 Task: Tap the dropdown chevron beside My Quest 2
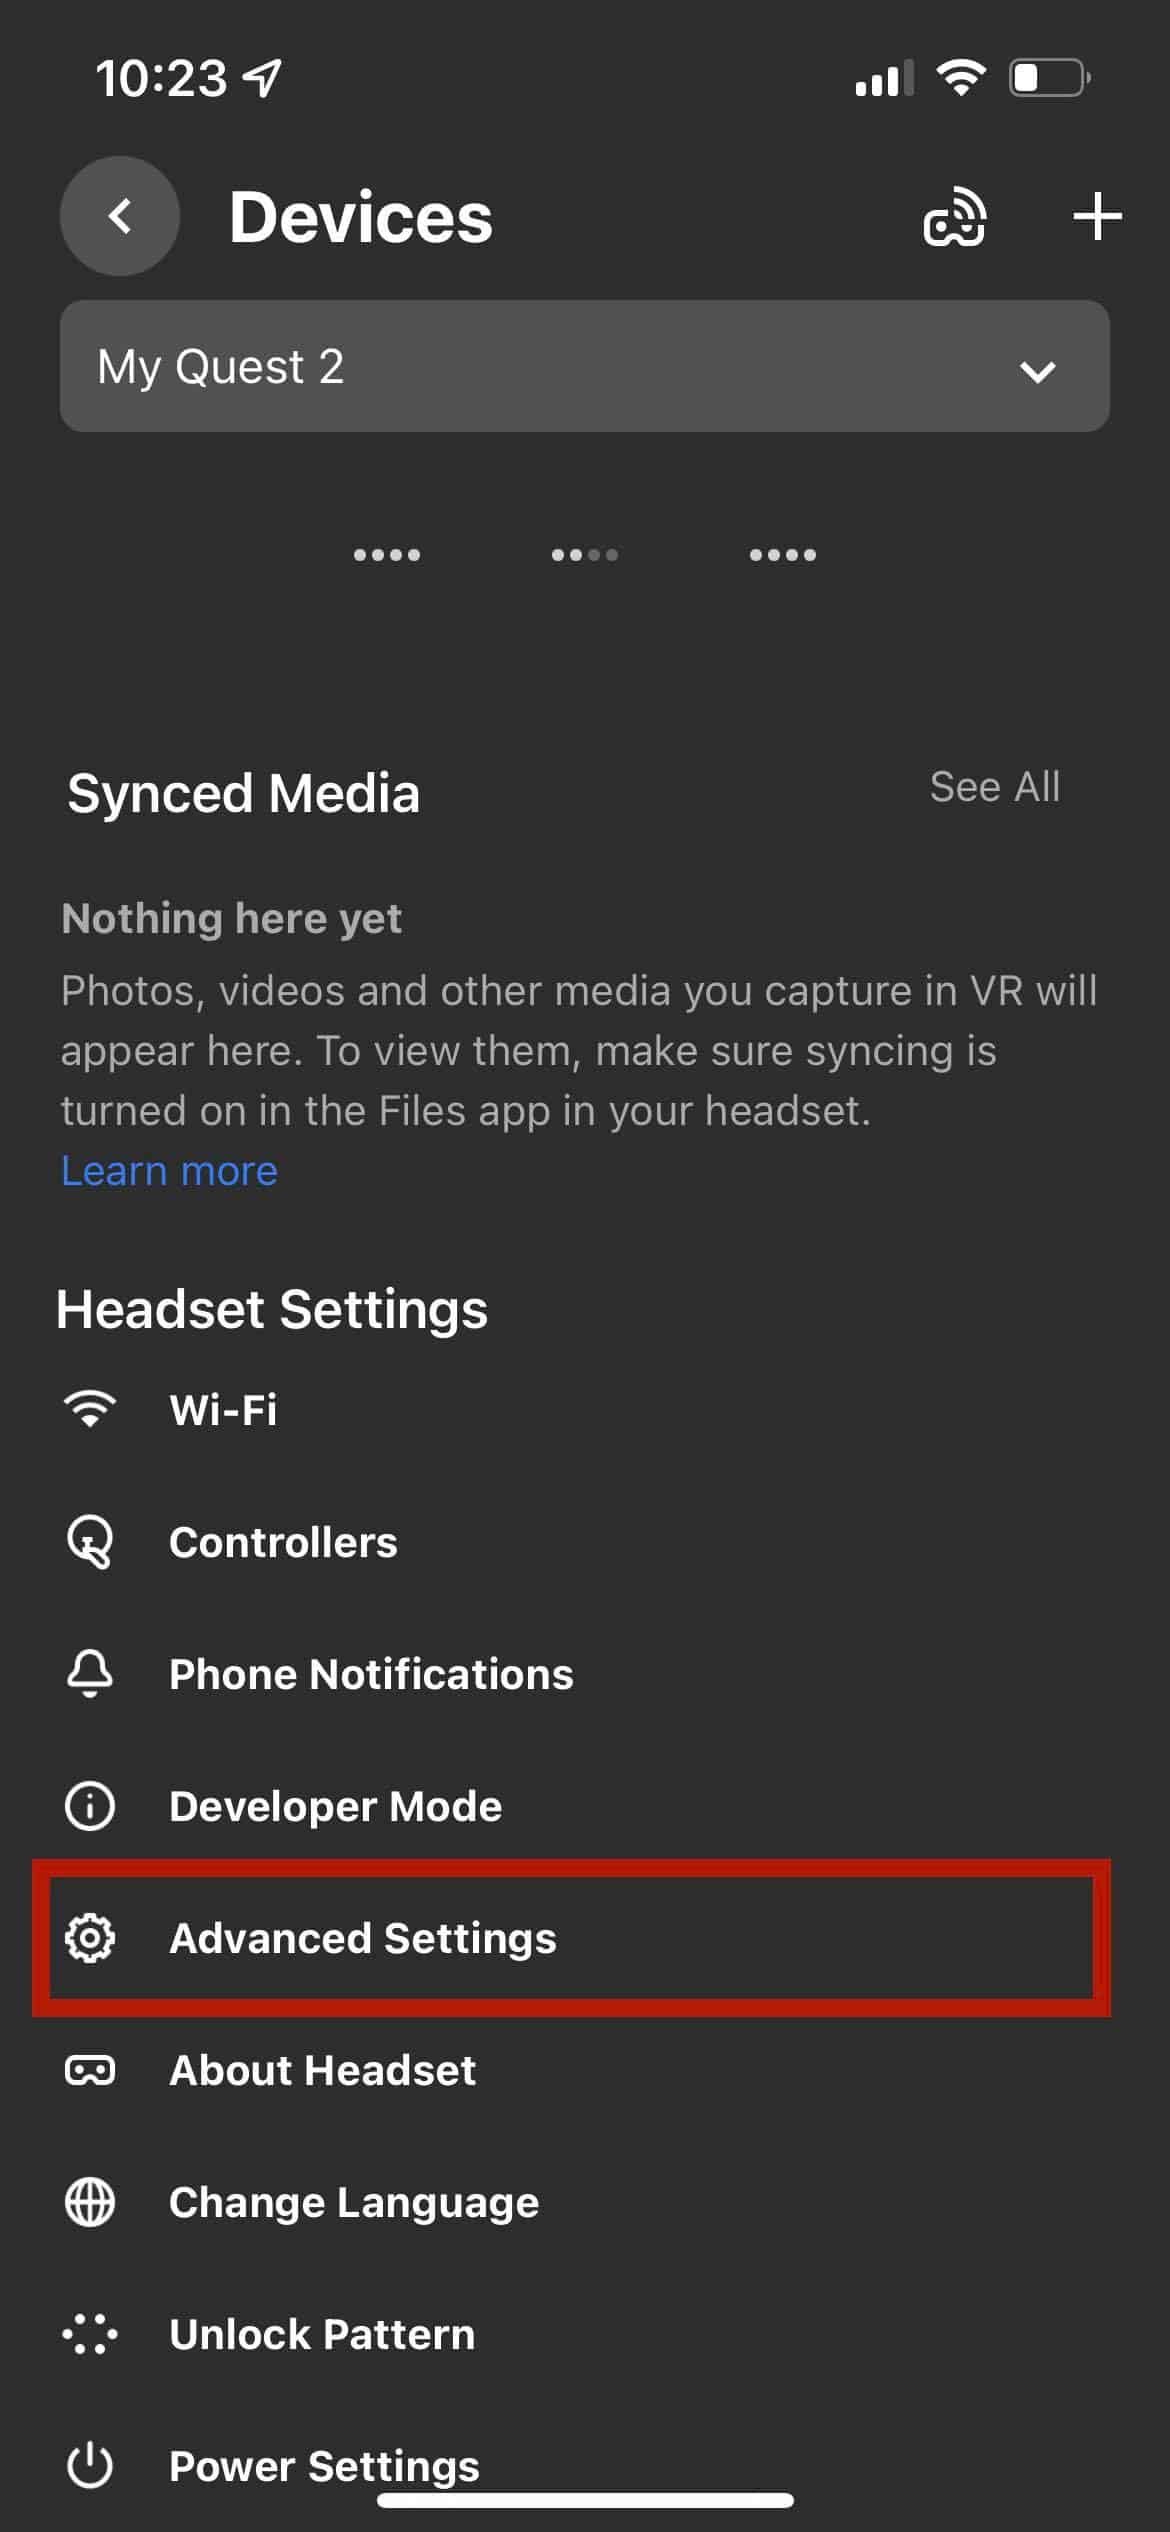coord(1037,371)
